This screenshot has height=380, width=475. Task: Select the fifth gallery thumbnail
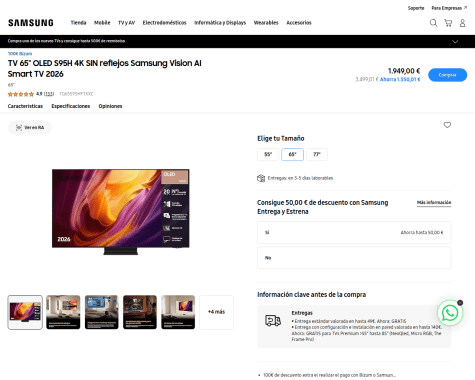(x=178, y=312)
